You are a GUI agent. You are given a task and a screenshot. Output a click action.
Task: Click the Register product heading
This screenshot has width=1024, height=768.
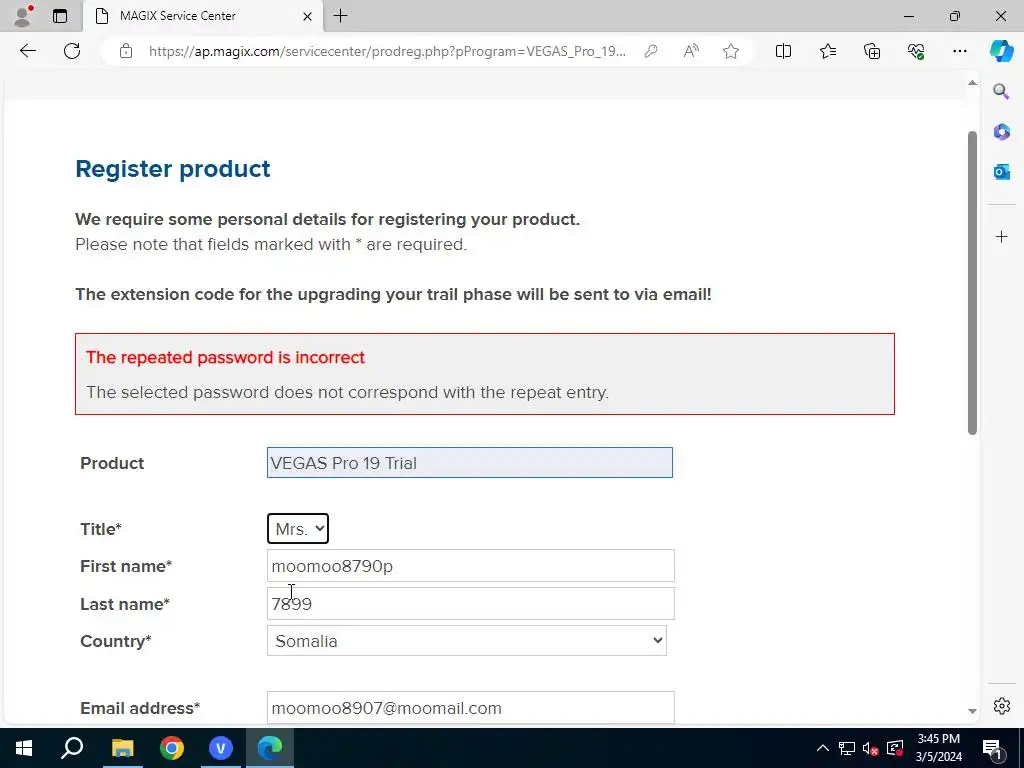pyautogui.click(x=173, y=168)
